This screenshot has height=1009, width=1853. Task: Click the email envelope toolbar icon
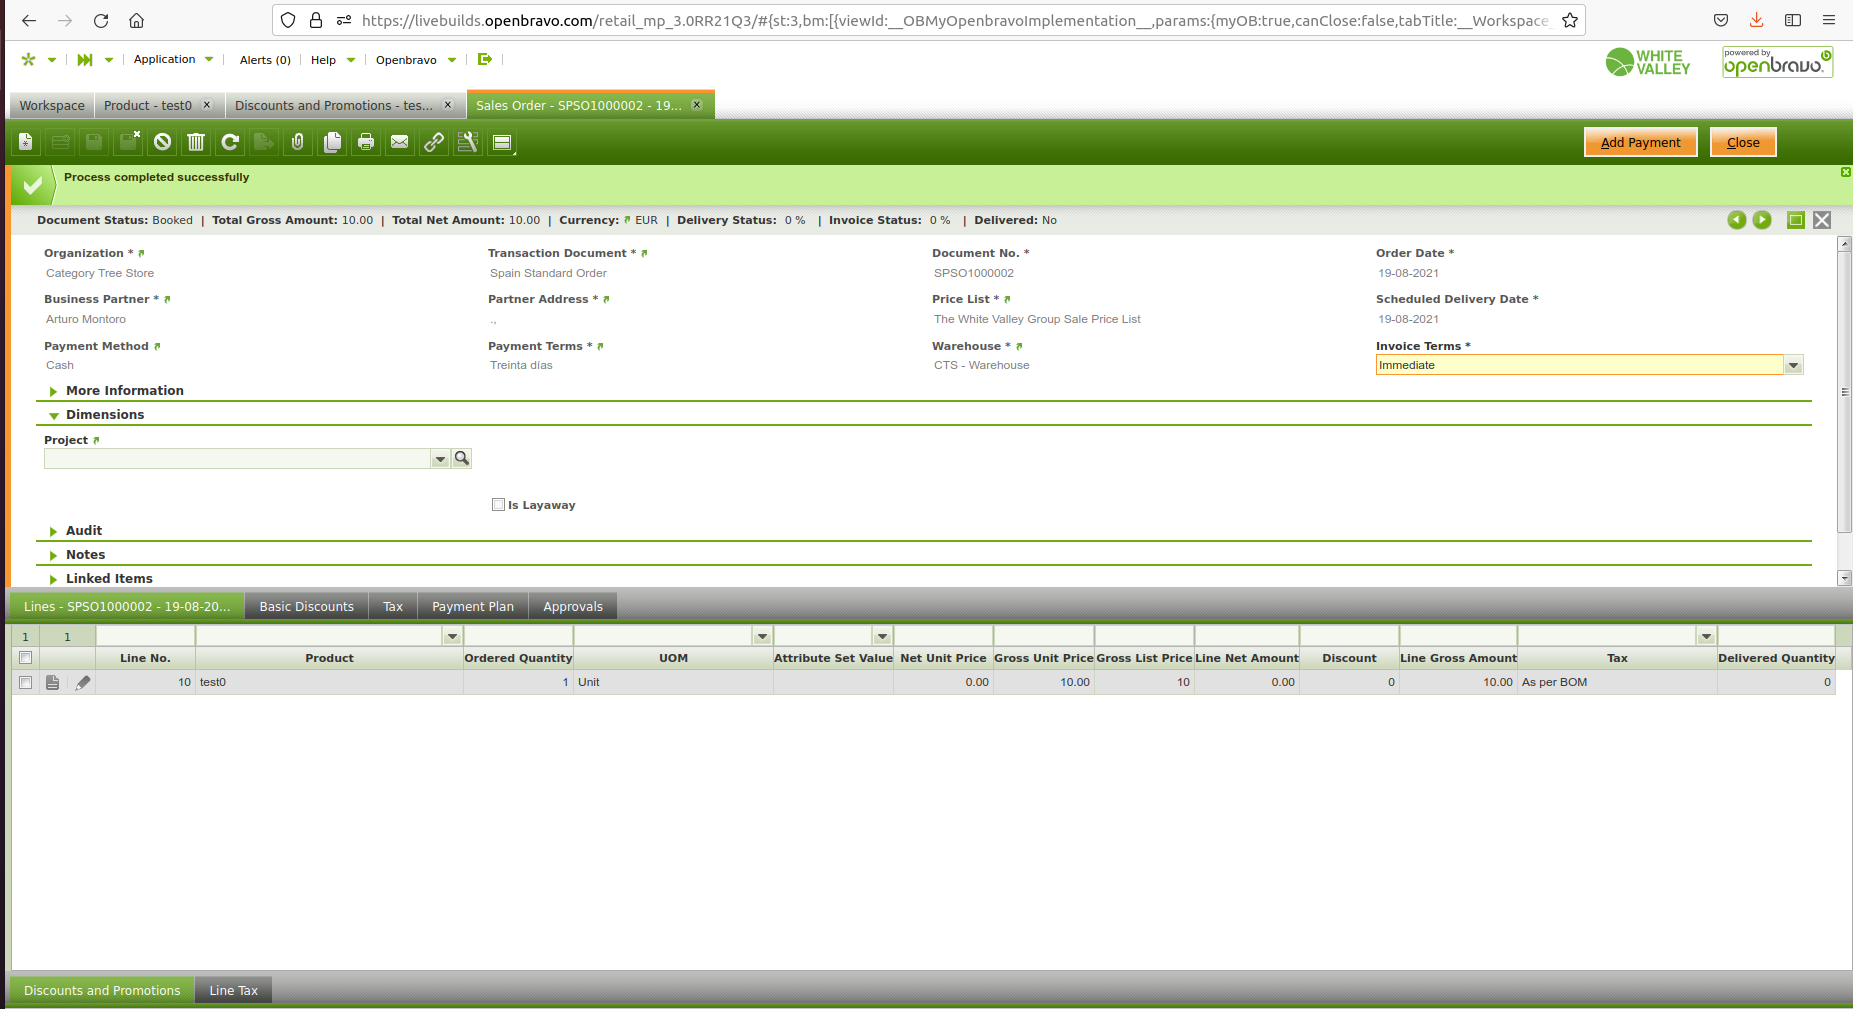(x=400, y=142)
